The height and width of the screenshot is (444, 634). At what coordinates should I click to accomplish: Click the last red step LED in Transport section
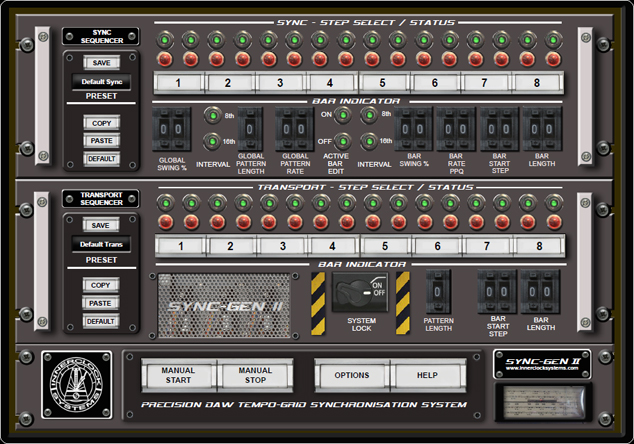tap(553, 220)
